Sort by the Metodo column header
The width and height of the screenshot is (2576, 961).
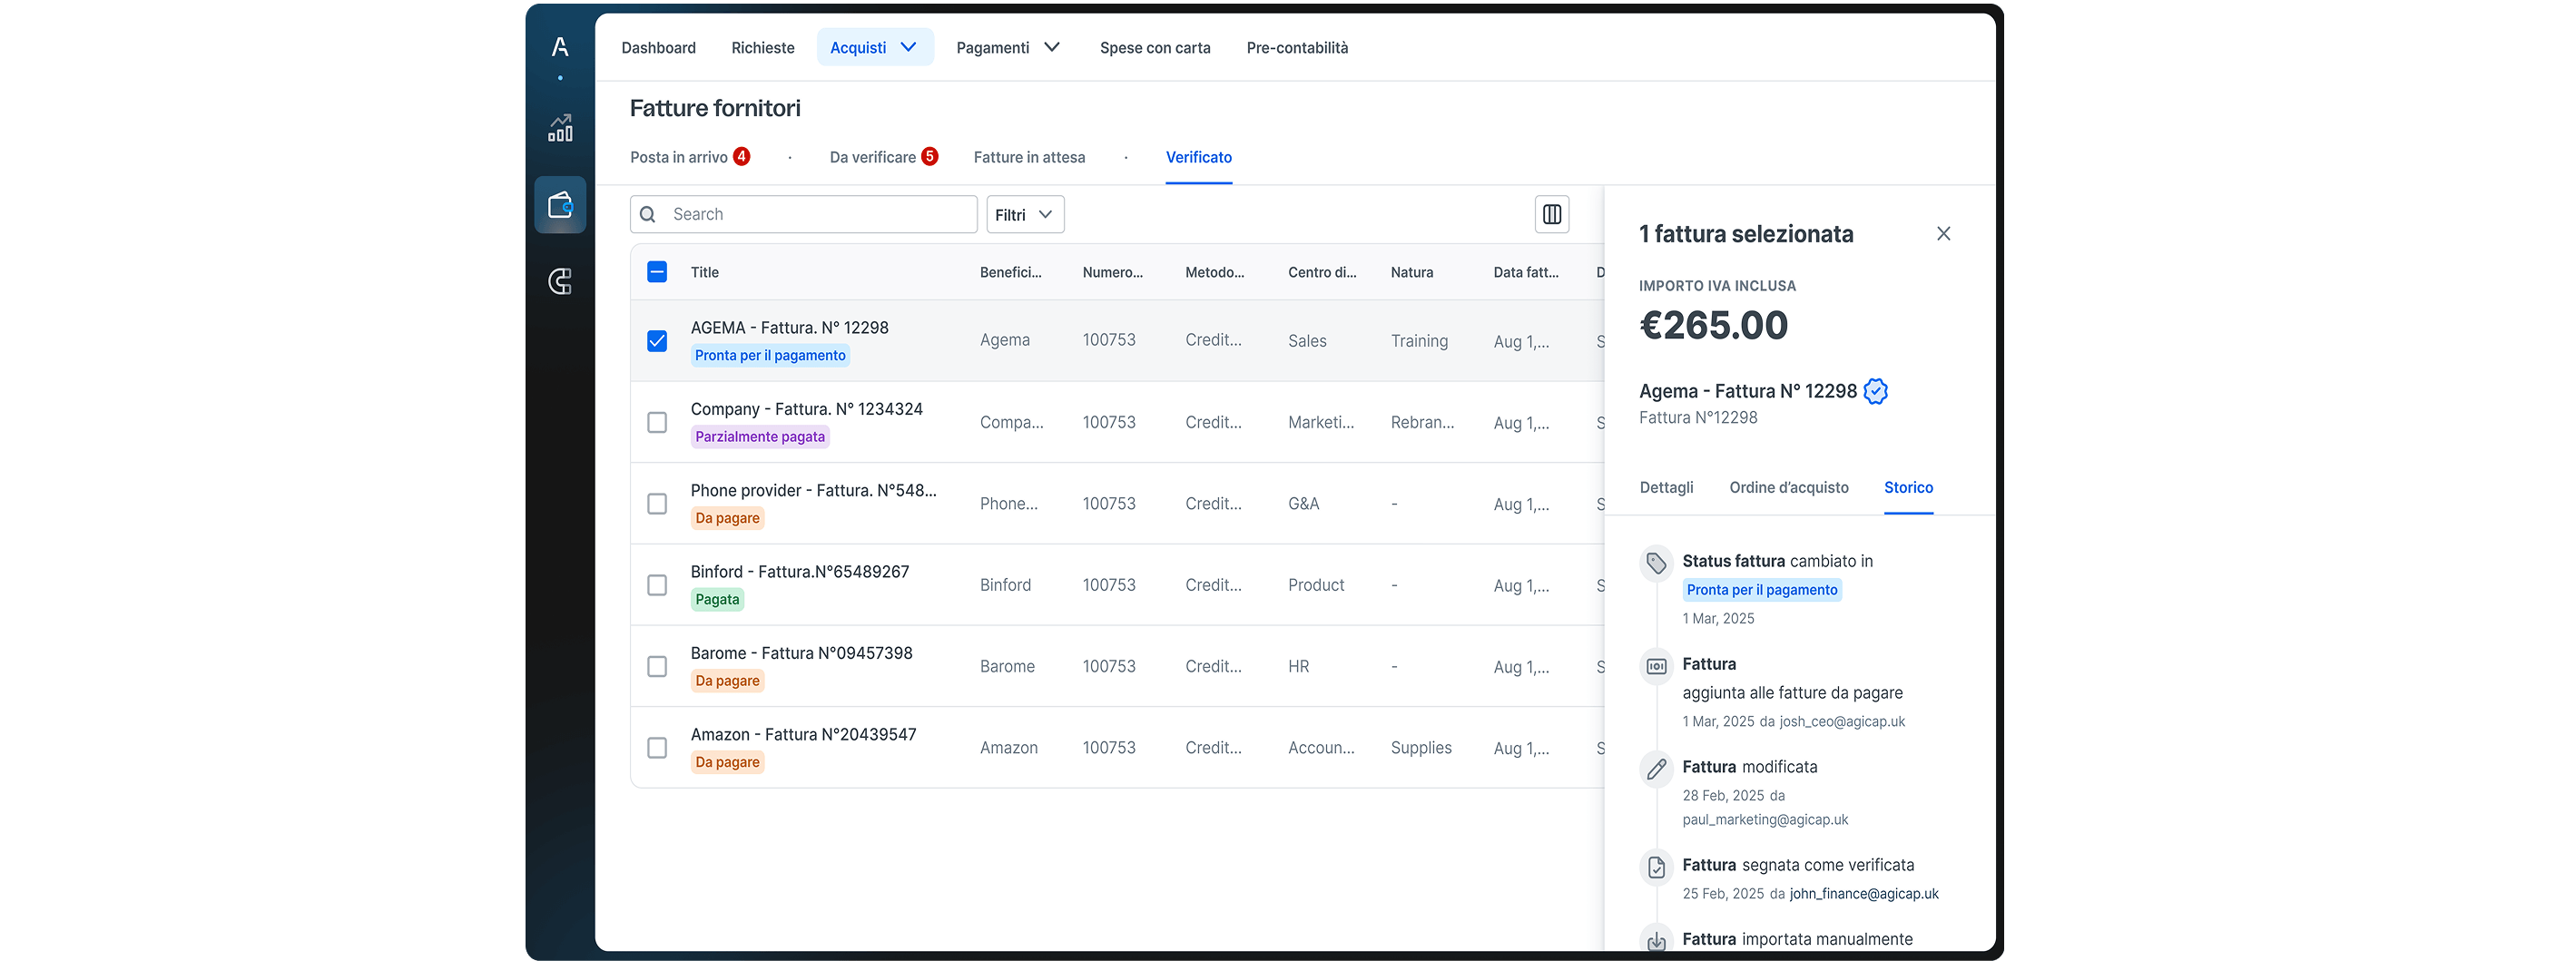pos(1215,272)
